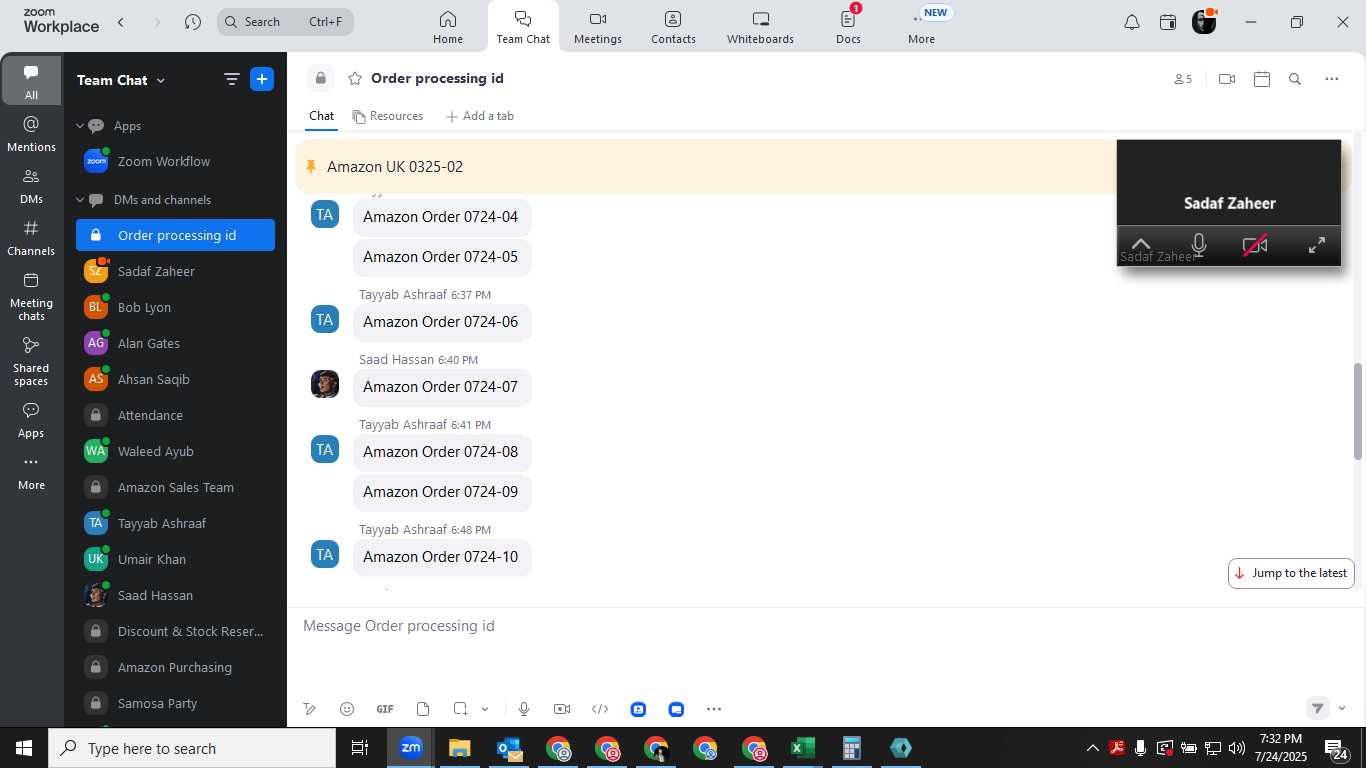Open Mentions in the sidebar
This screenshot has width=1366, height=768.
[x=31, y=134]
